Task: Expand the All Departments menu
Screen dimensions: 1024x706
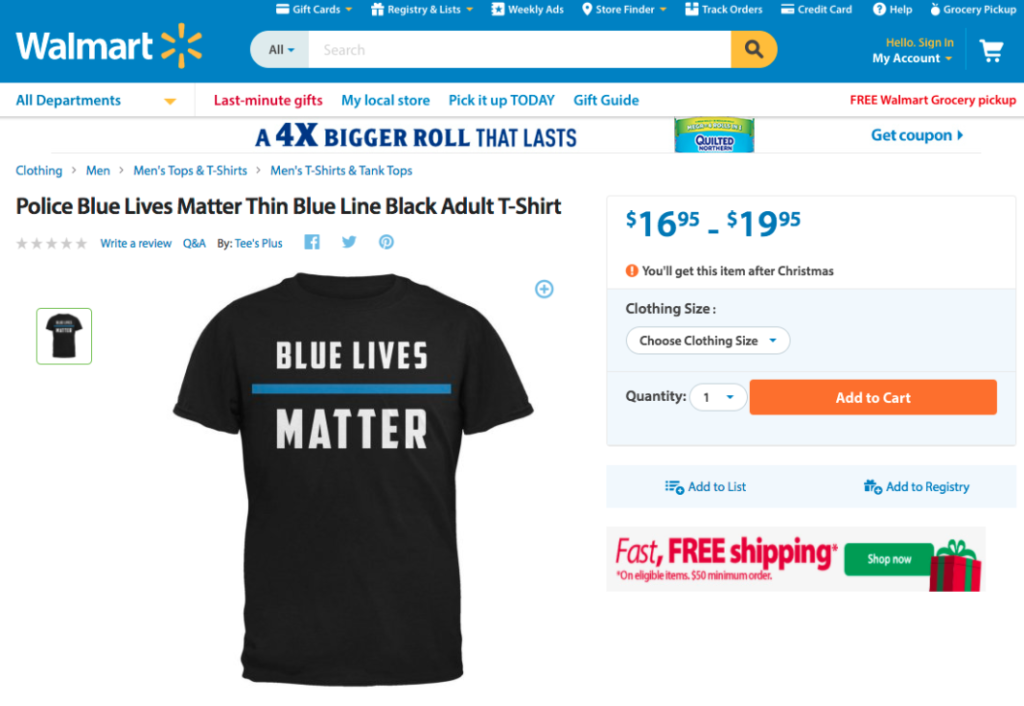Action: (97, 101)
